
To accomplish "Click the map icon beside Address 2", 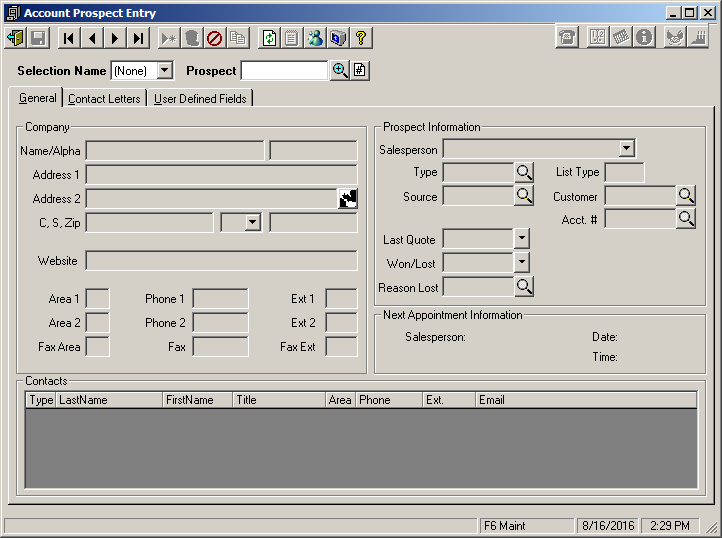I will (x=348, y=199).
